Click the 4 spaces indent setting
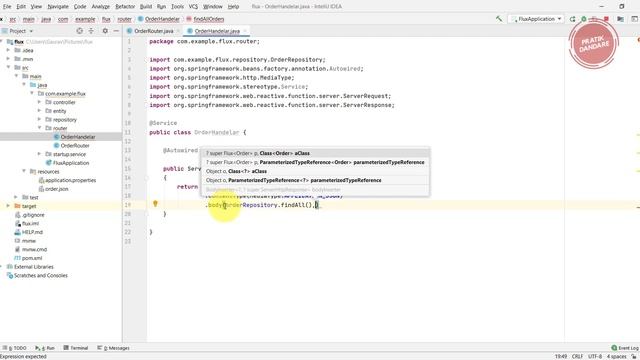Image resolution: width=640 pixels, height=360 pixels. 617,356
